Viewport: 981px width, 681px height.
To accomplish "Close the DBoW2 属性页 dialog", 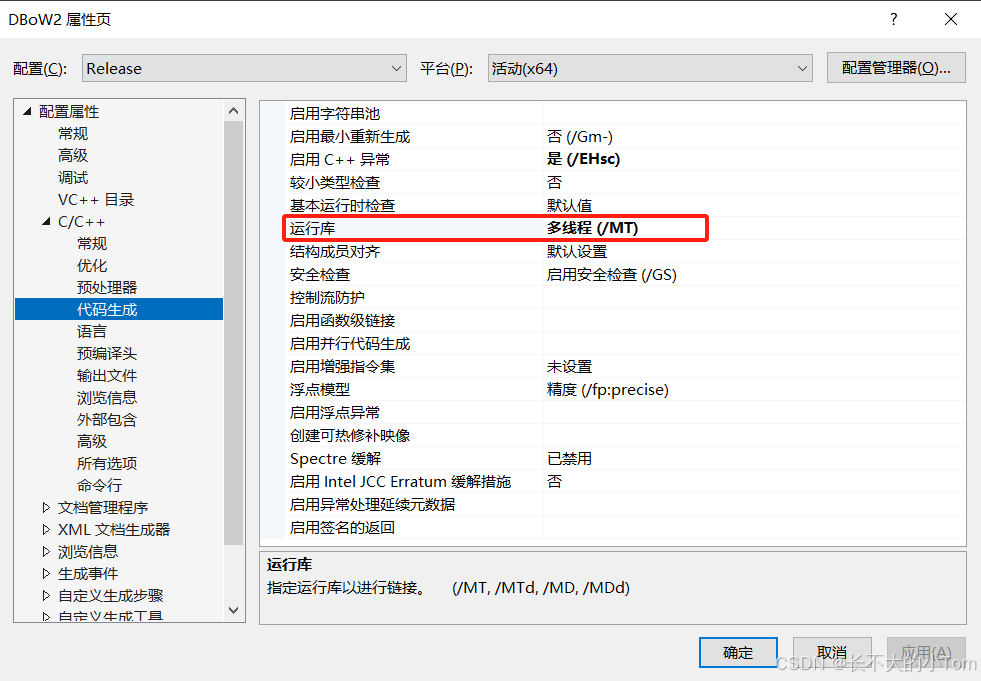I will click(951, 19).
